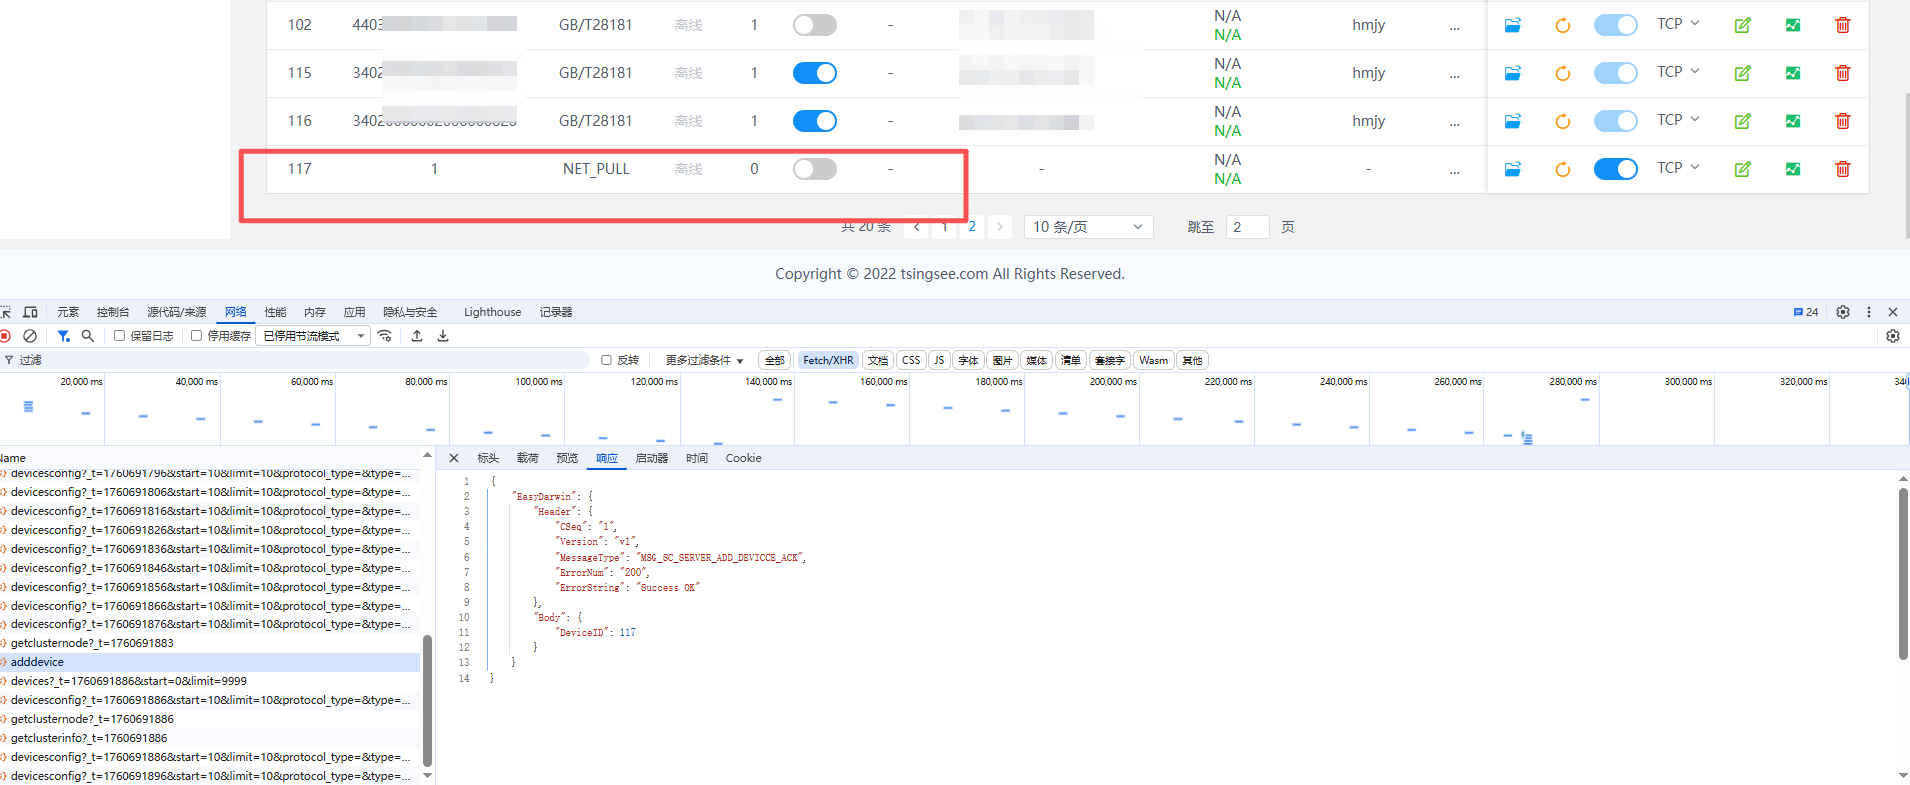Image resolution: width=1910 pixels, height=785 pixels.
Task: Check the 保留日志 preserve log checkbox
Action: [119, 336]
